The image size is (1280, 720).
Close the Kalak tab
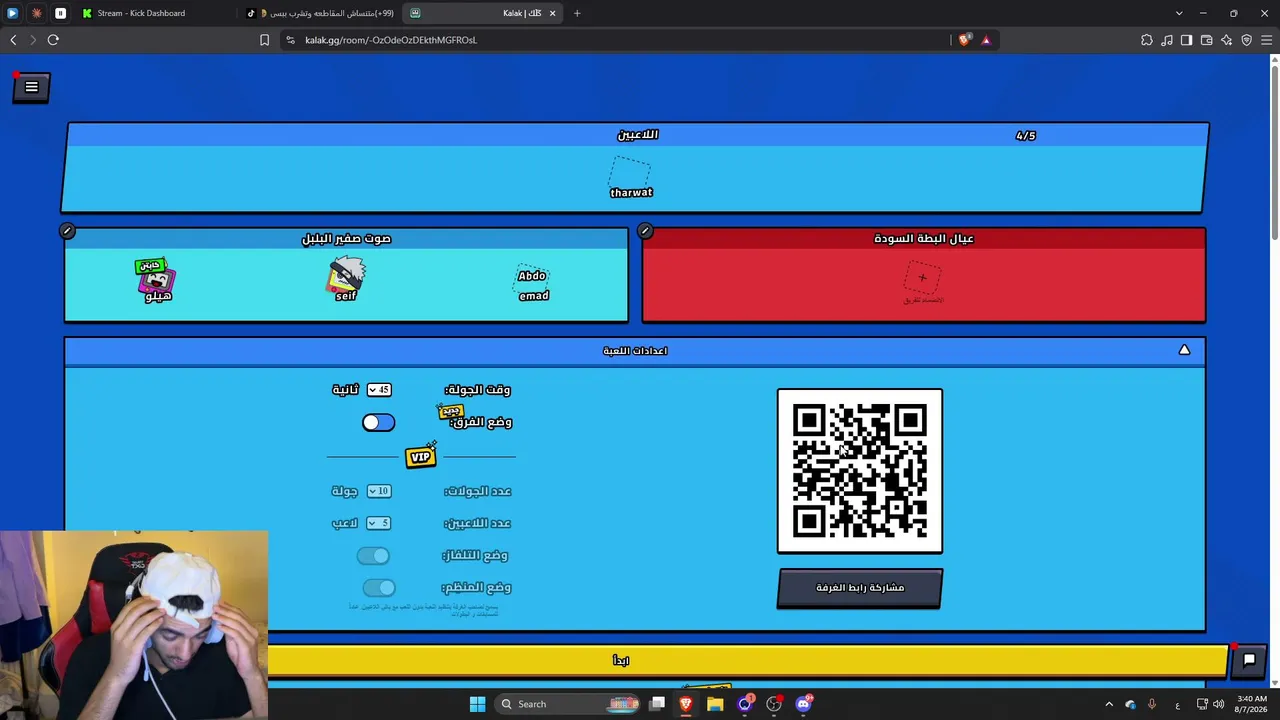(552, 13)
